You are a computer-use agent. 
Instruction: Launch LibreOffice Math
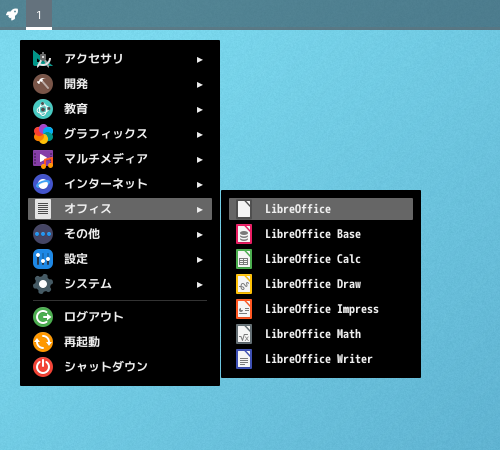pyautogui.click(x=321, y=334)
